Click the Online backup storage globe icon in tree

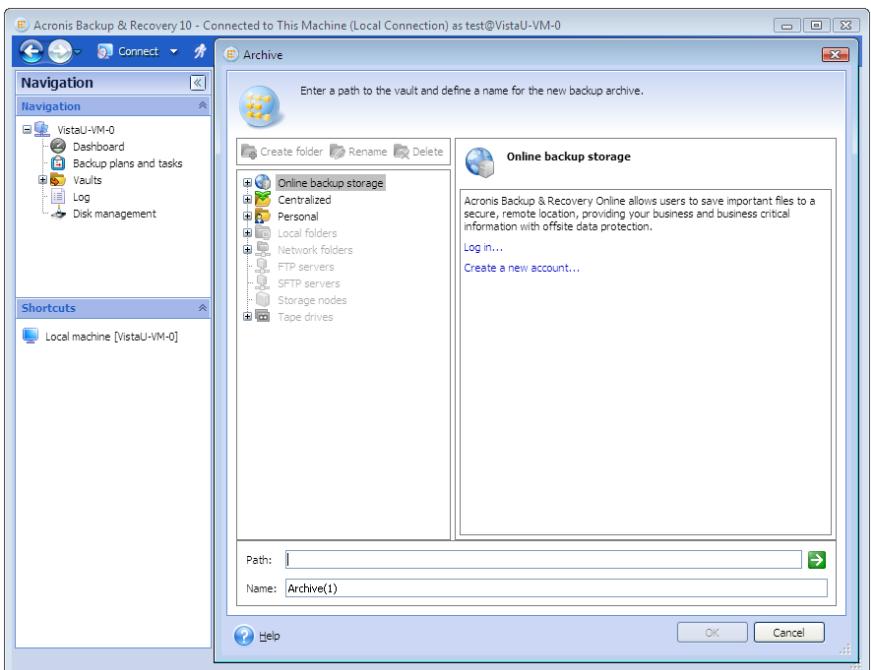point(263,182)
